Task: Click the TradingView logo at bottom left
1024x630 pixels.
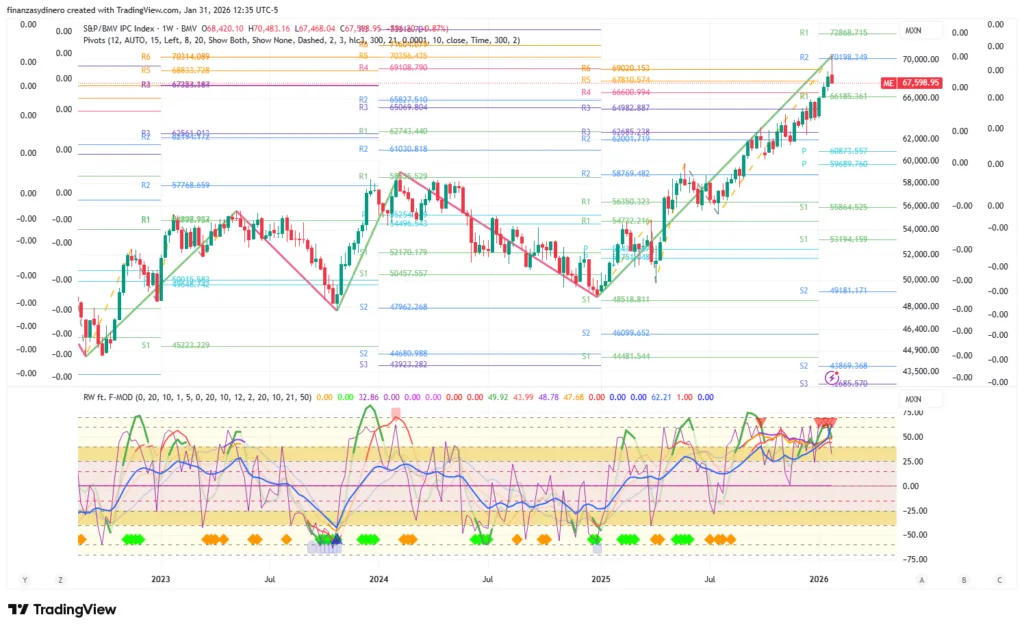Action: 62,609
